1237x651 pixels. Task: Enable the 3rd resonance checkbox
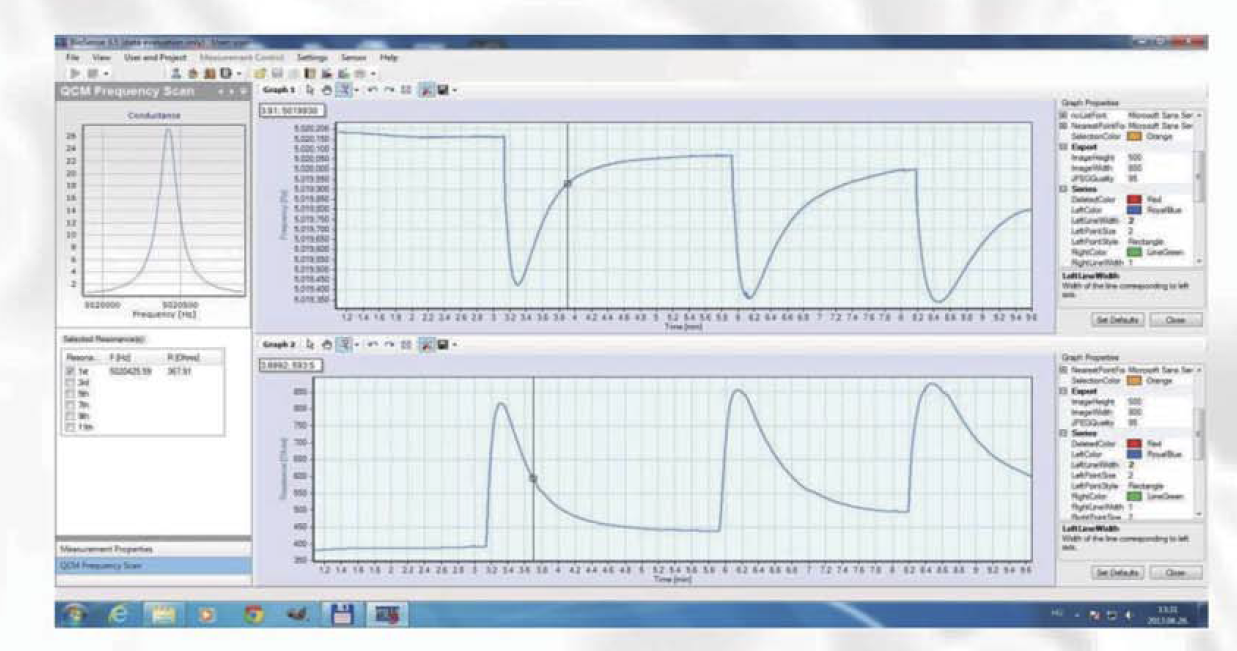(x=69, y=381)
